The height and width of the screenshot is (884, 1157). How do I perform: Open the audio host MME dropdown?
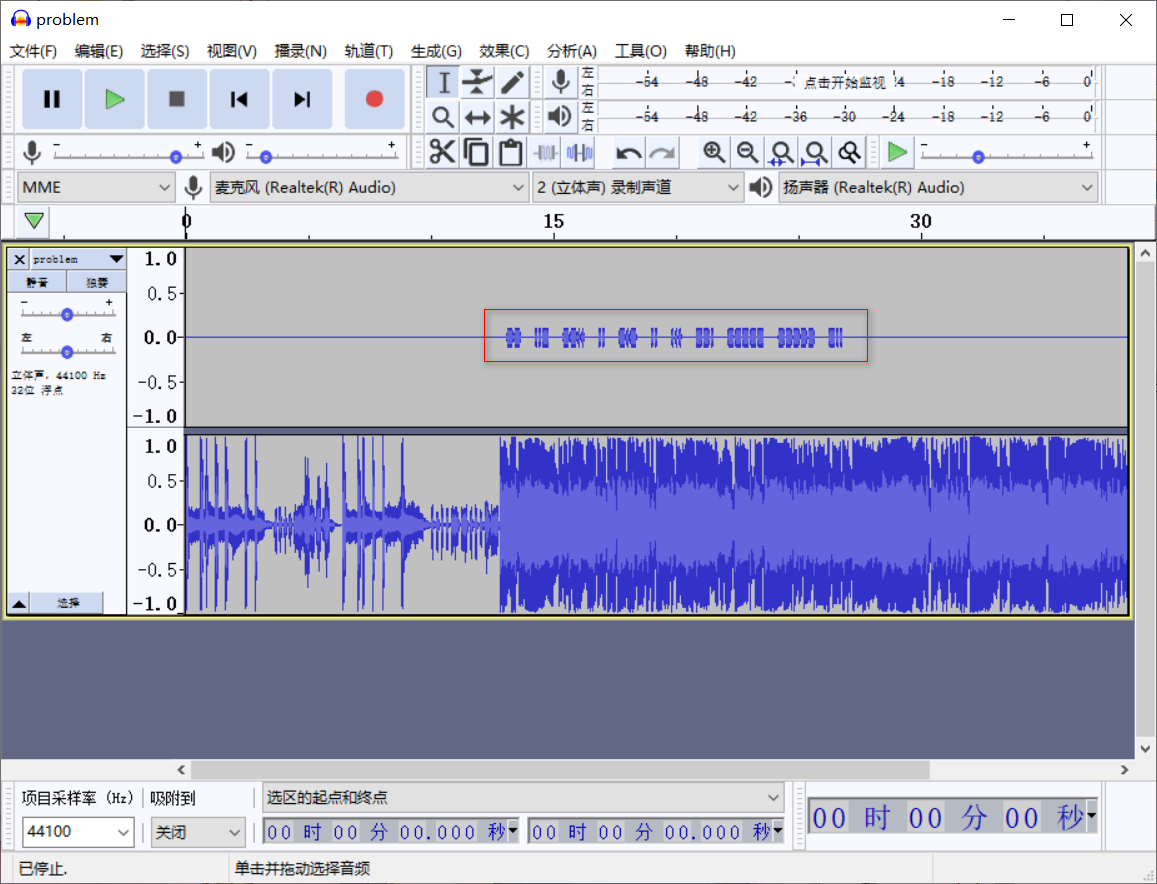pyautogui.click(x=95, y=187)
